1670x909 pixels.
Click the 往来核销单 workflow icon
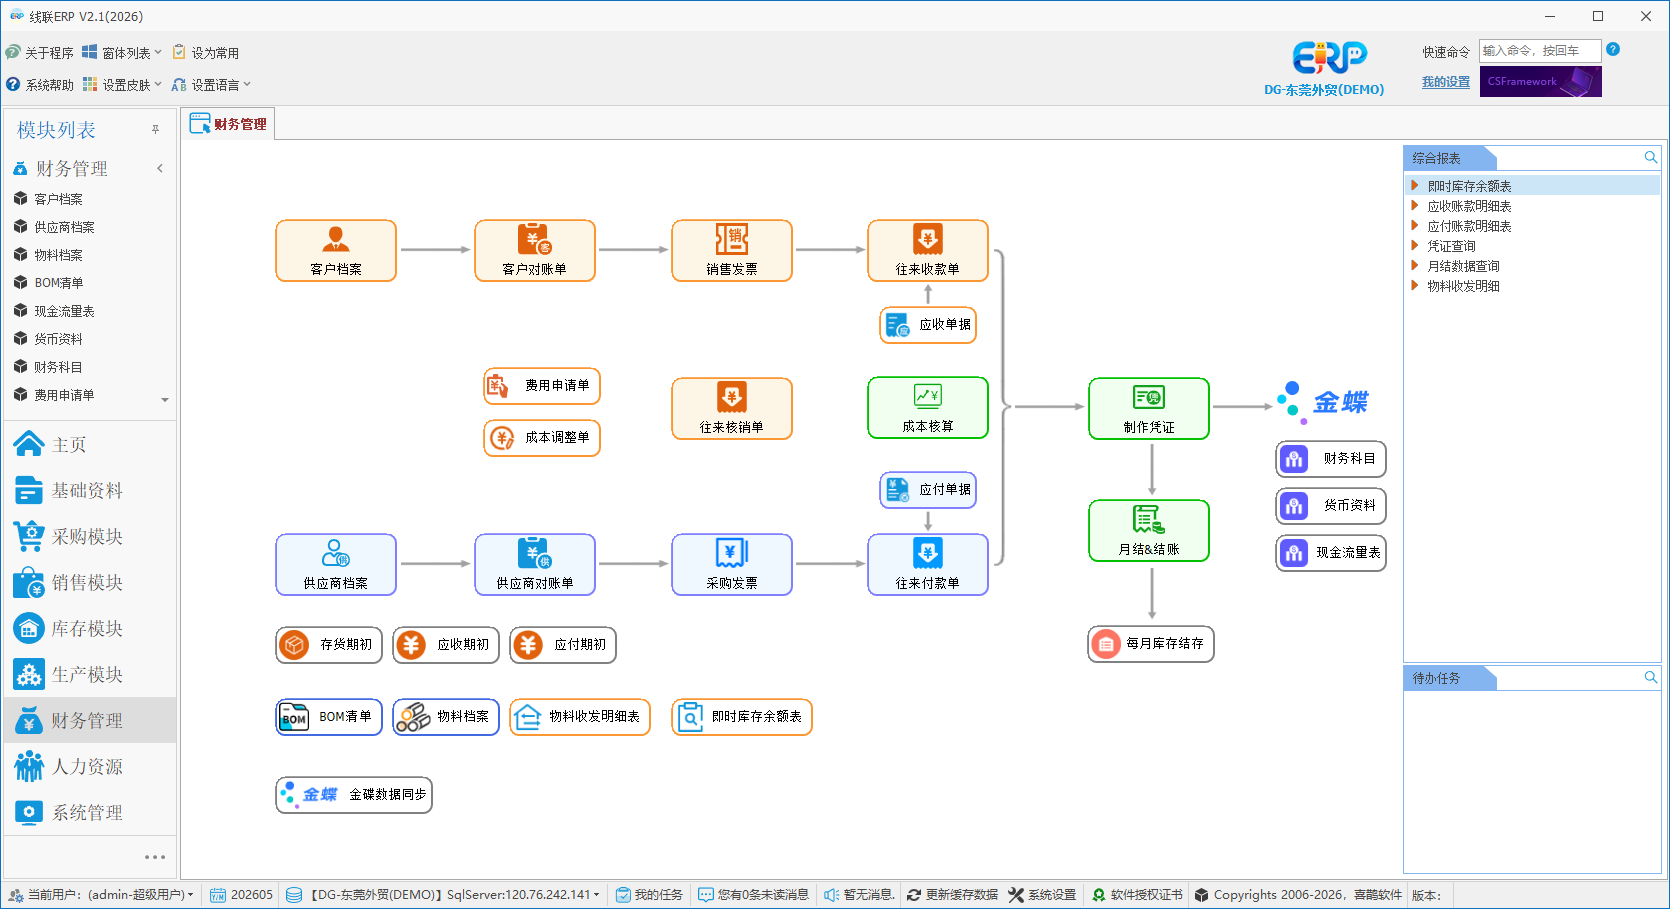(x=732, y=409)
